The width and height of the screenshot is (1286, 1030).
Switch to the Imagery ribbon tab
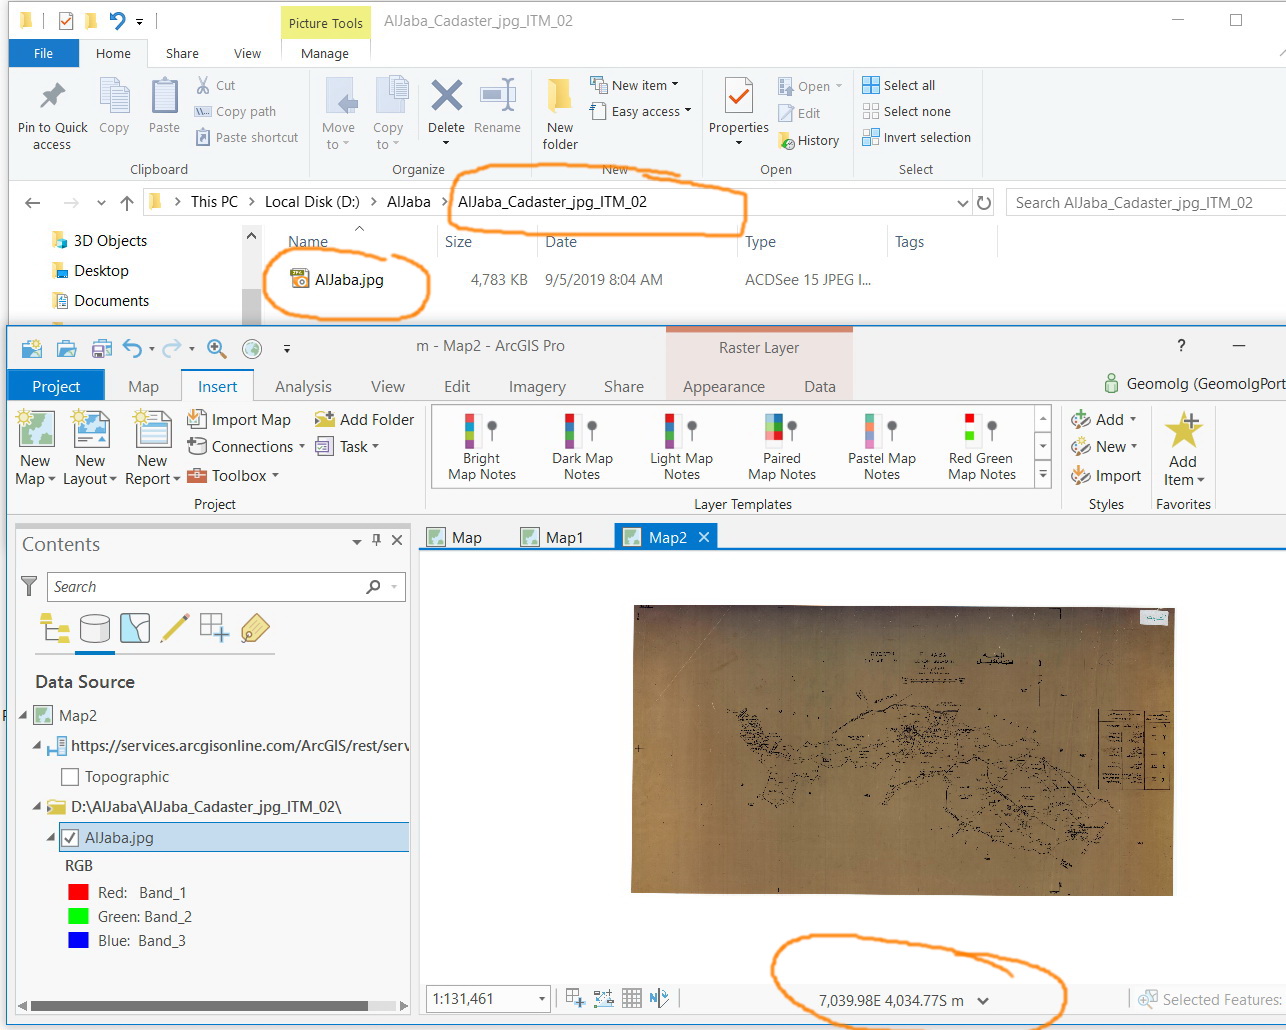coord(537,387)
